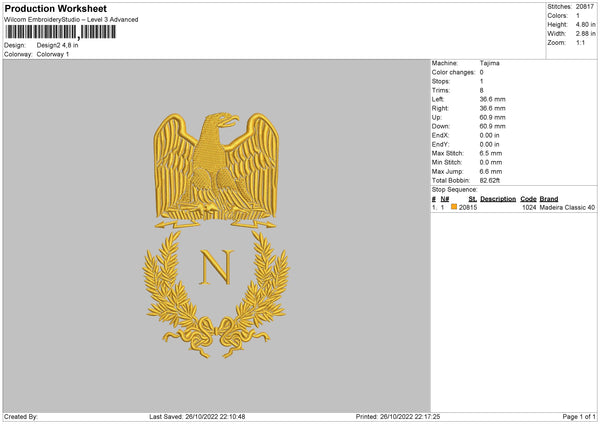Click the Height value 4.80 in
600x424 pixels.
click(x=585, y=24)
